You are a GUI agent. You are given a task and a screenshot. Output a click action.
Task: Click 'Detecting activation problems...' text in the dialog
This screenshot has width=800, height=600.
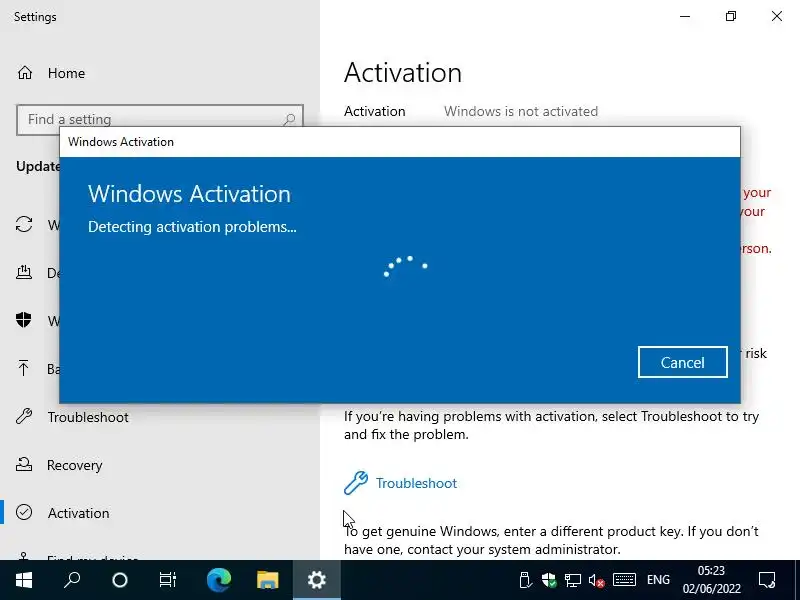192,227
